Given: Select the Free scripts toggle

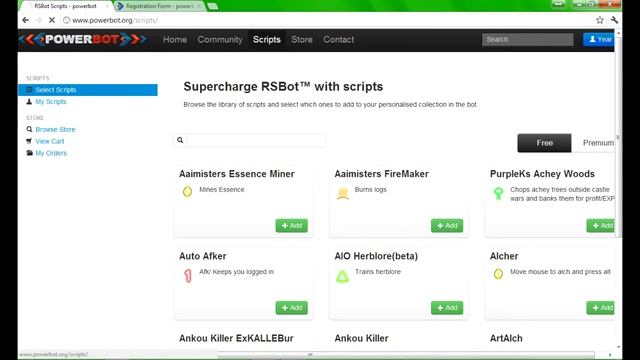Looking at the screenshot, I should click(544, 143).
